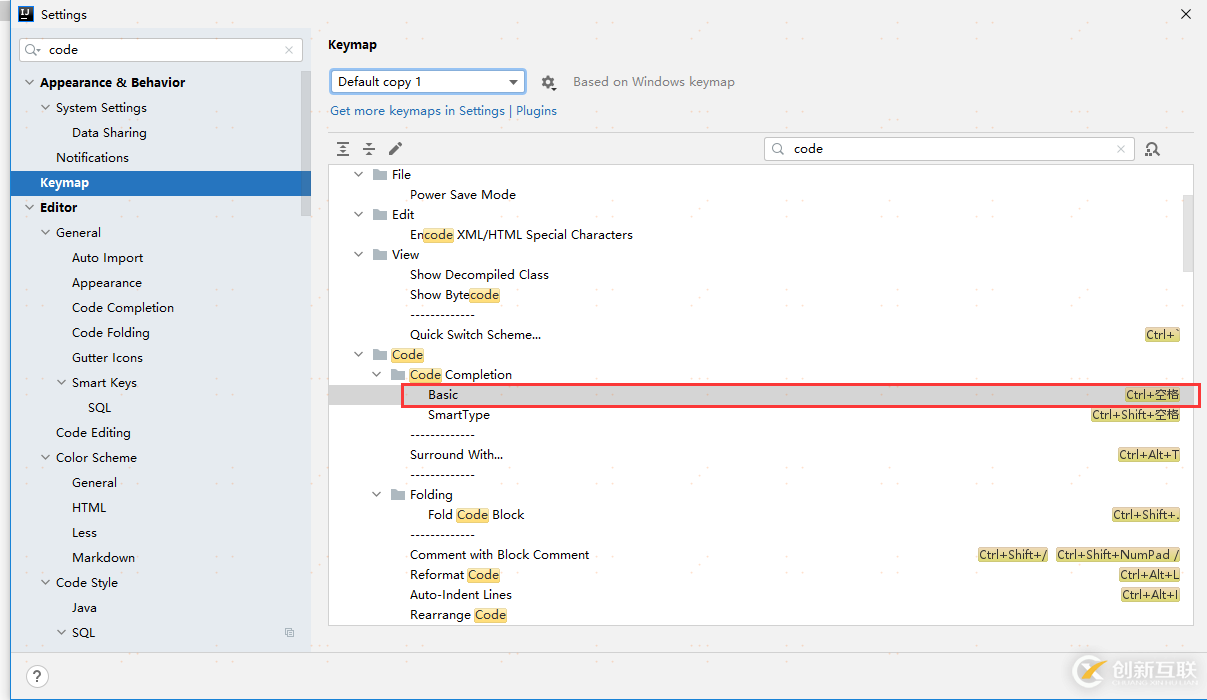
Task: Select the Basic code completion action
Action: (x=443, y=395)
